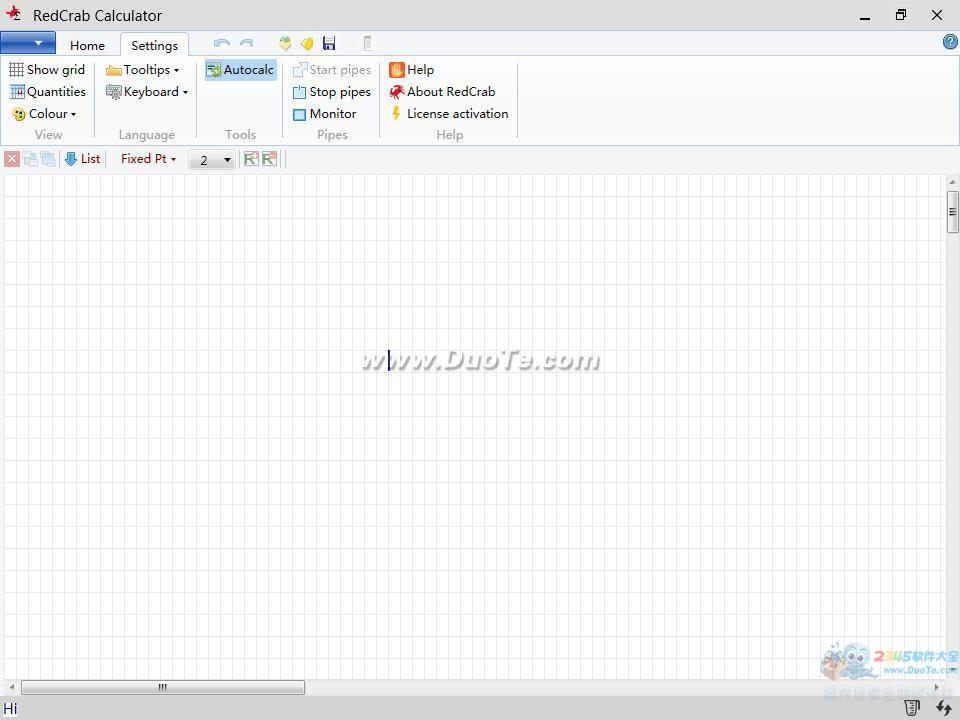Toggle the pipes Monitor

pyautogui.click(x=324, y=114)
